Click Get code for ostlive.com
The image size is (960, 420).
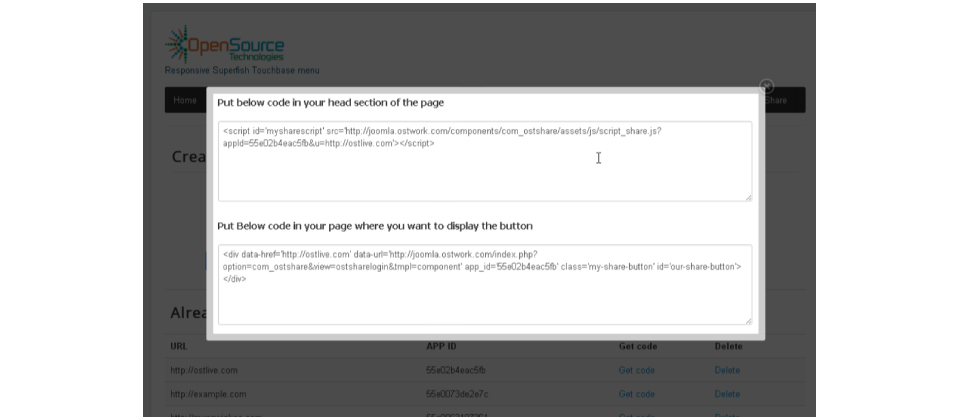pyautogui.click(x=637, y=371)
